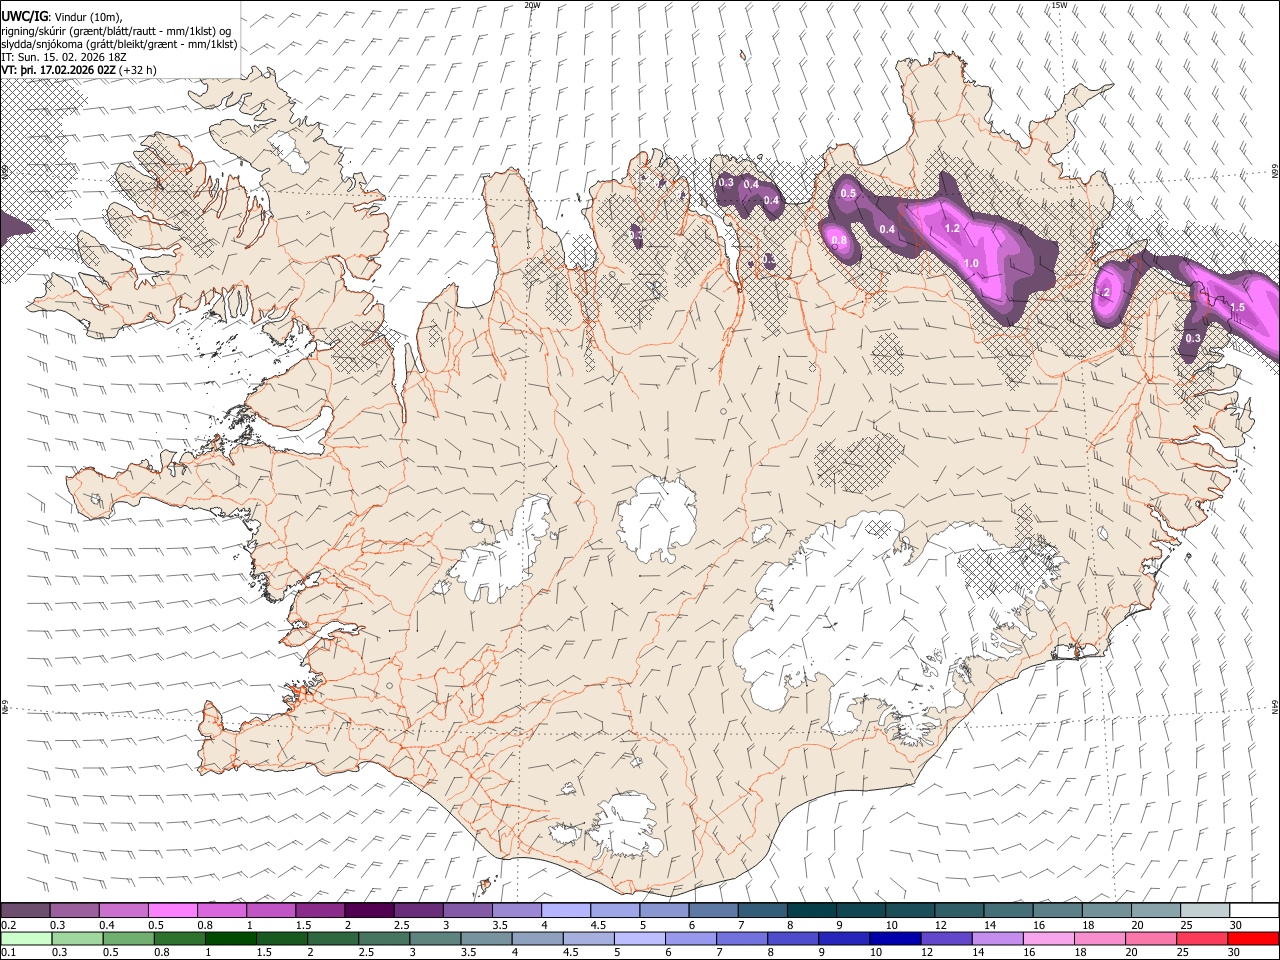The height and width of the screenshot is (960, 1280).
Task: Click the 15W longitude label
Action: (1059, 5)
